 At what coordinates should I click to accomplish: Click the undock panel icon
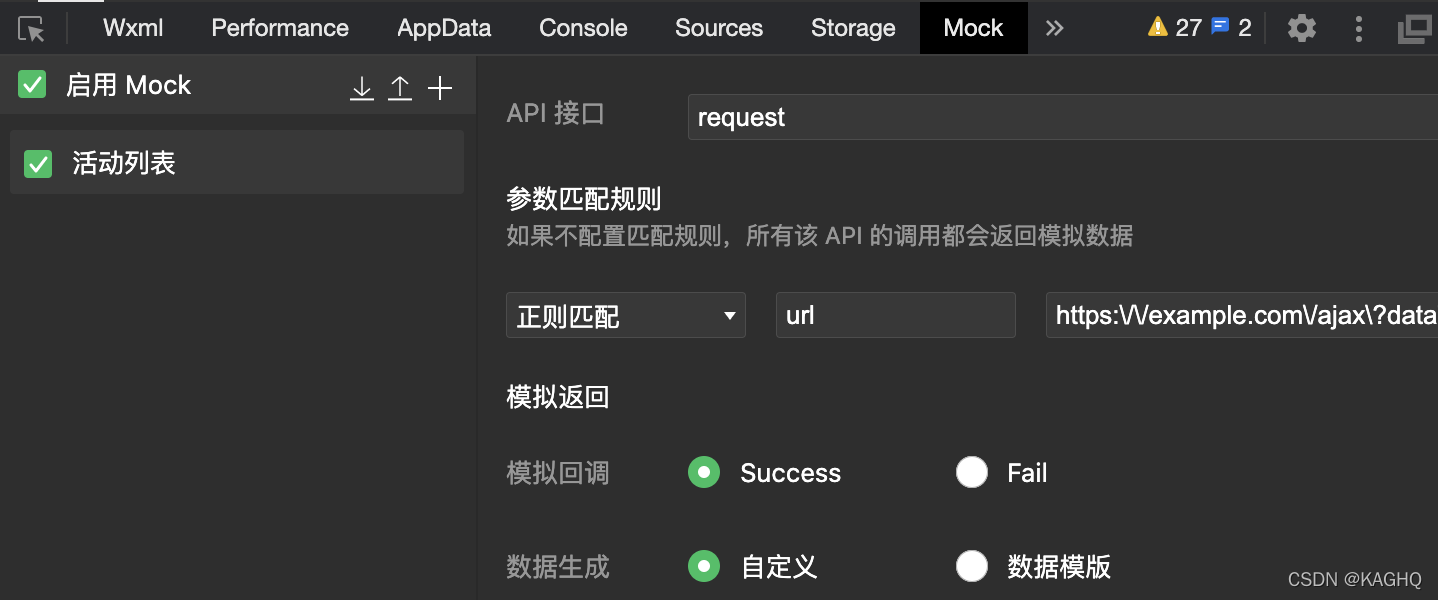pos(1414,28)
